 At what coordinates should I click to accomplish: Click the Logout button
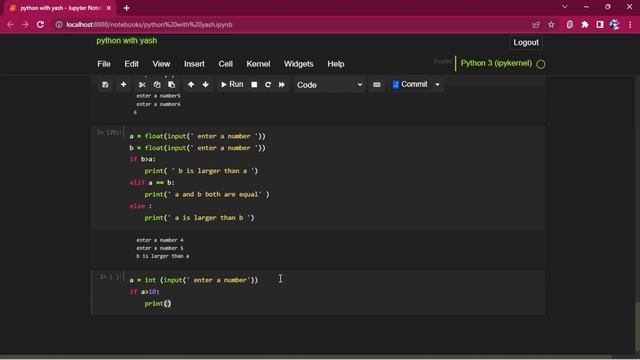coord(526,42)
